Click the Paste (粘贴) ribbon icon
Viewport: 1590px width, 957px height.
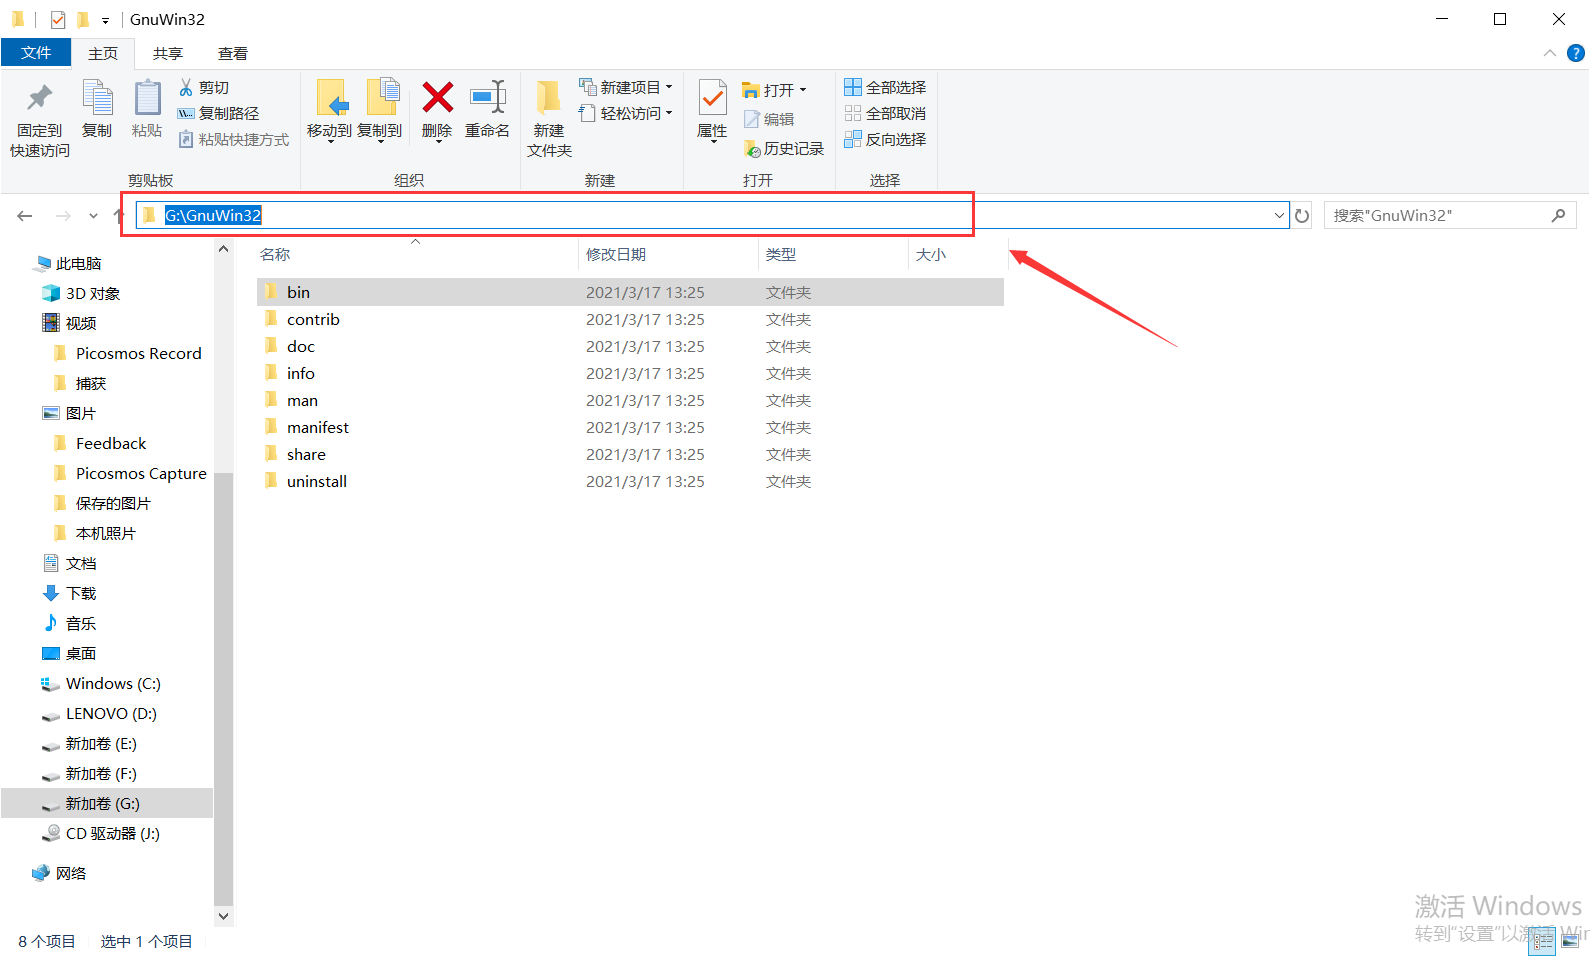147,98
